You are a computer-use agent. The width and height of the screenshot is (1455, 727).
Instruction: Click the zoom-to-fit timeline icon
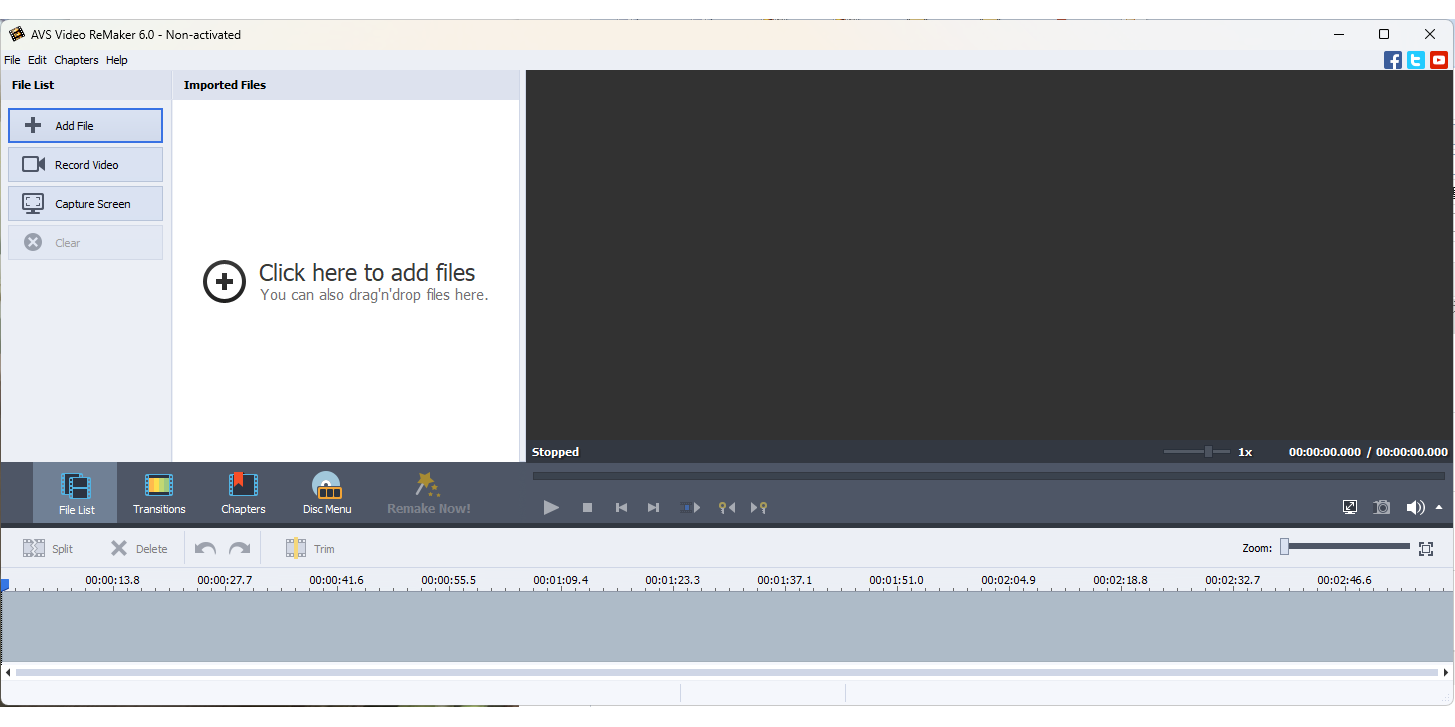1426,548
